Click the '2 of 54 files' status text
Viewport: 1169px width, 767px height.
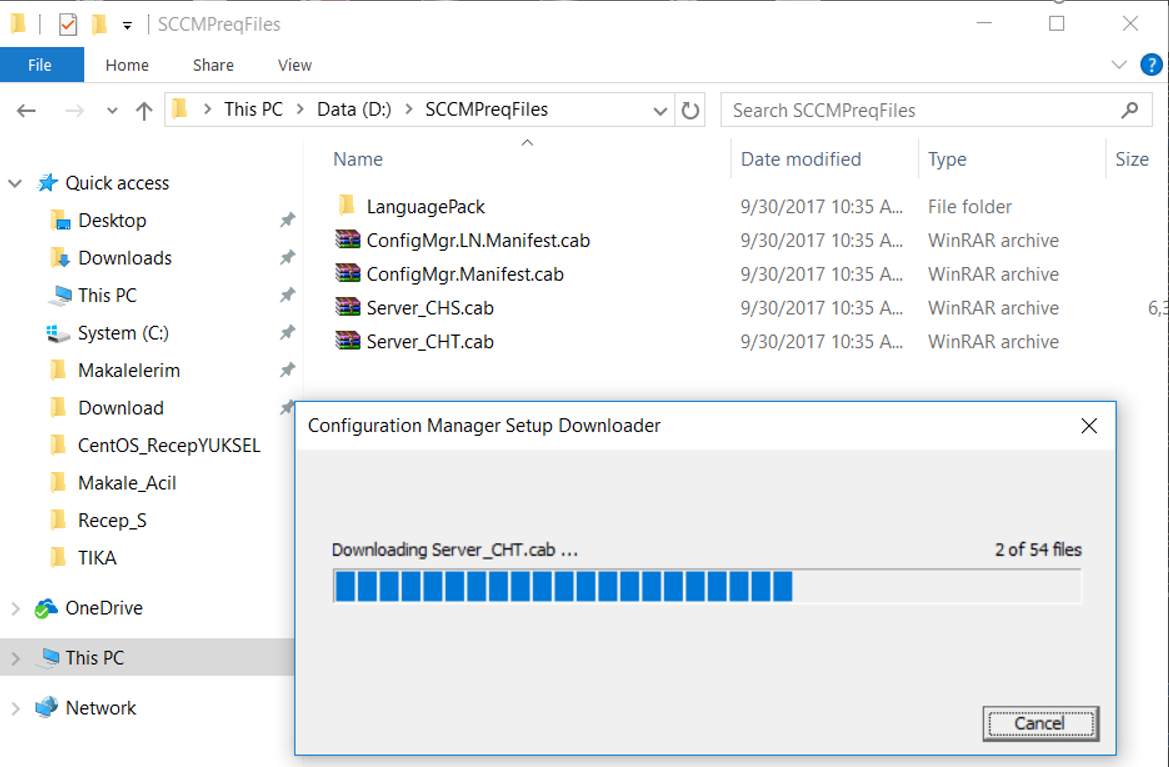pos(1038,550)
